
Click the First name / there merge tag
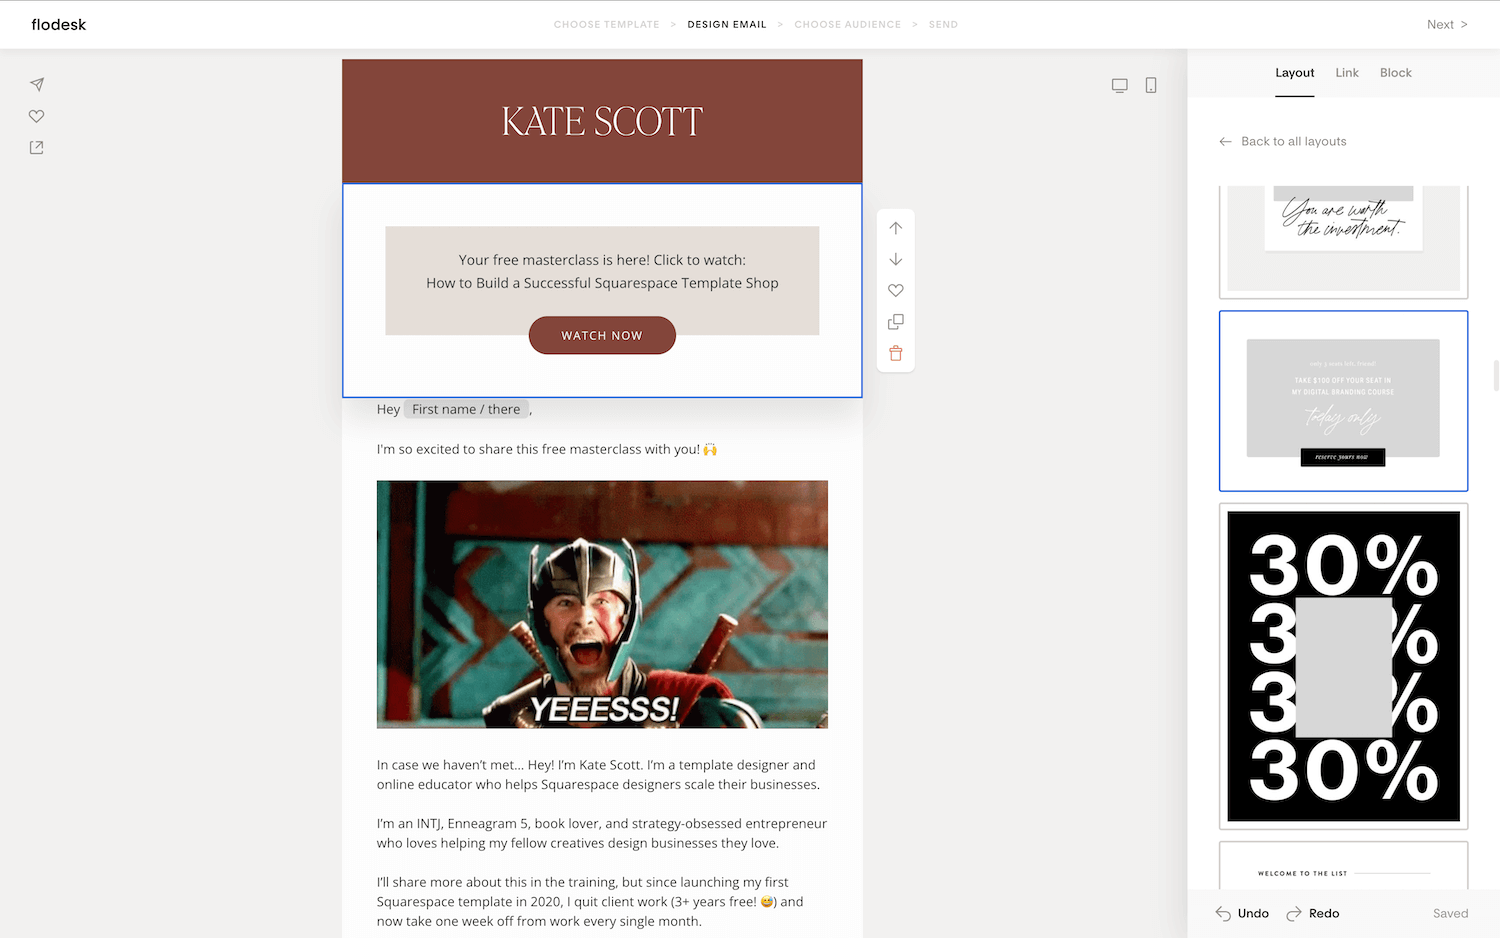pyautogui.click(x=466, y=409)
